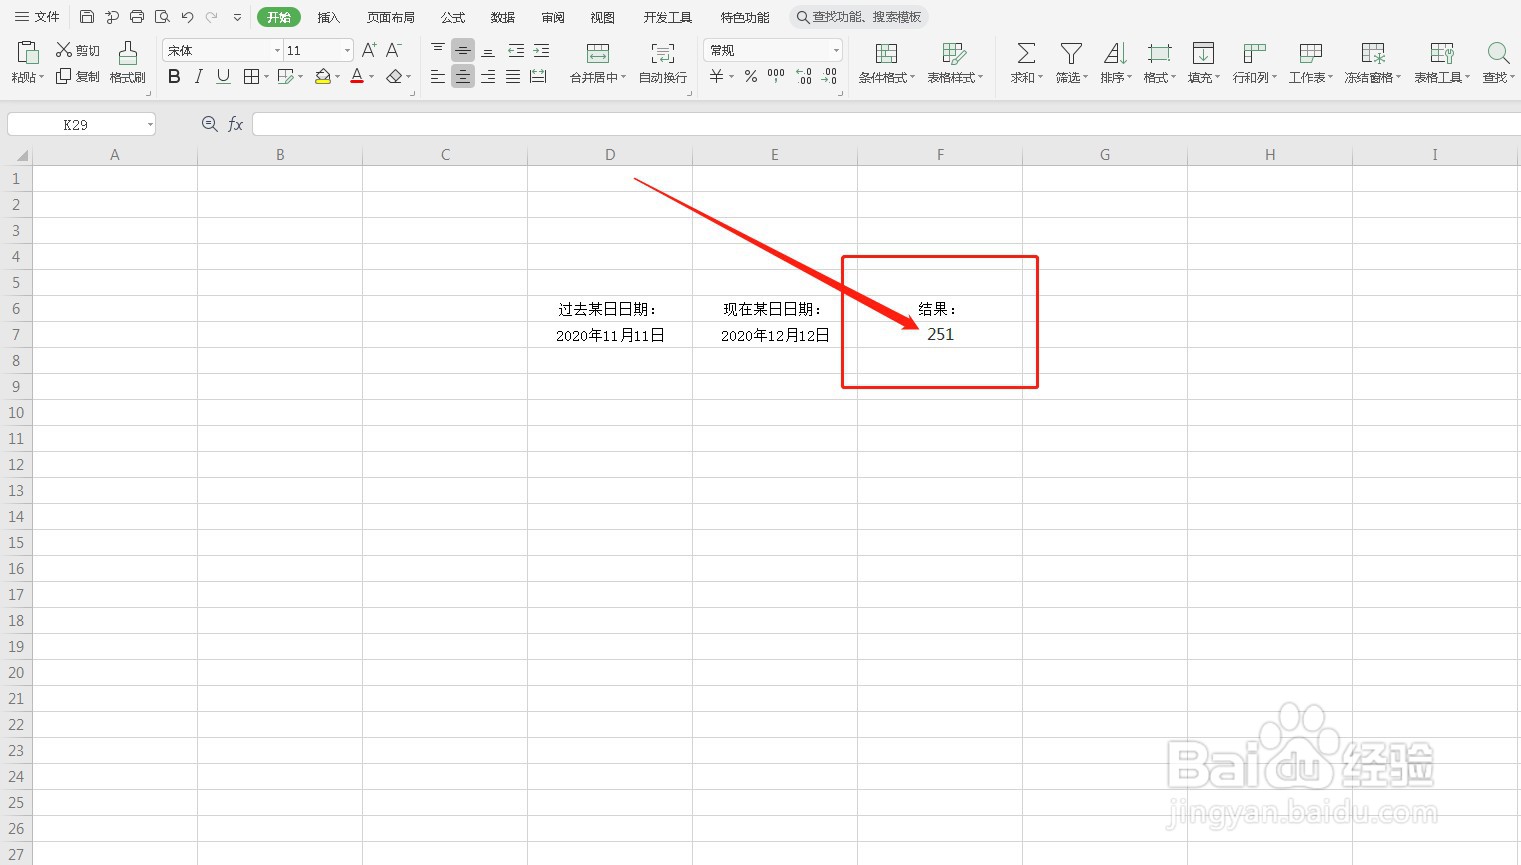Click the Cut (剪切) scissors icon

point(64,50)
